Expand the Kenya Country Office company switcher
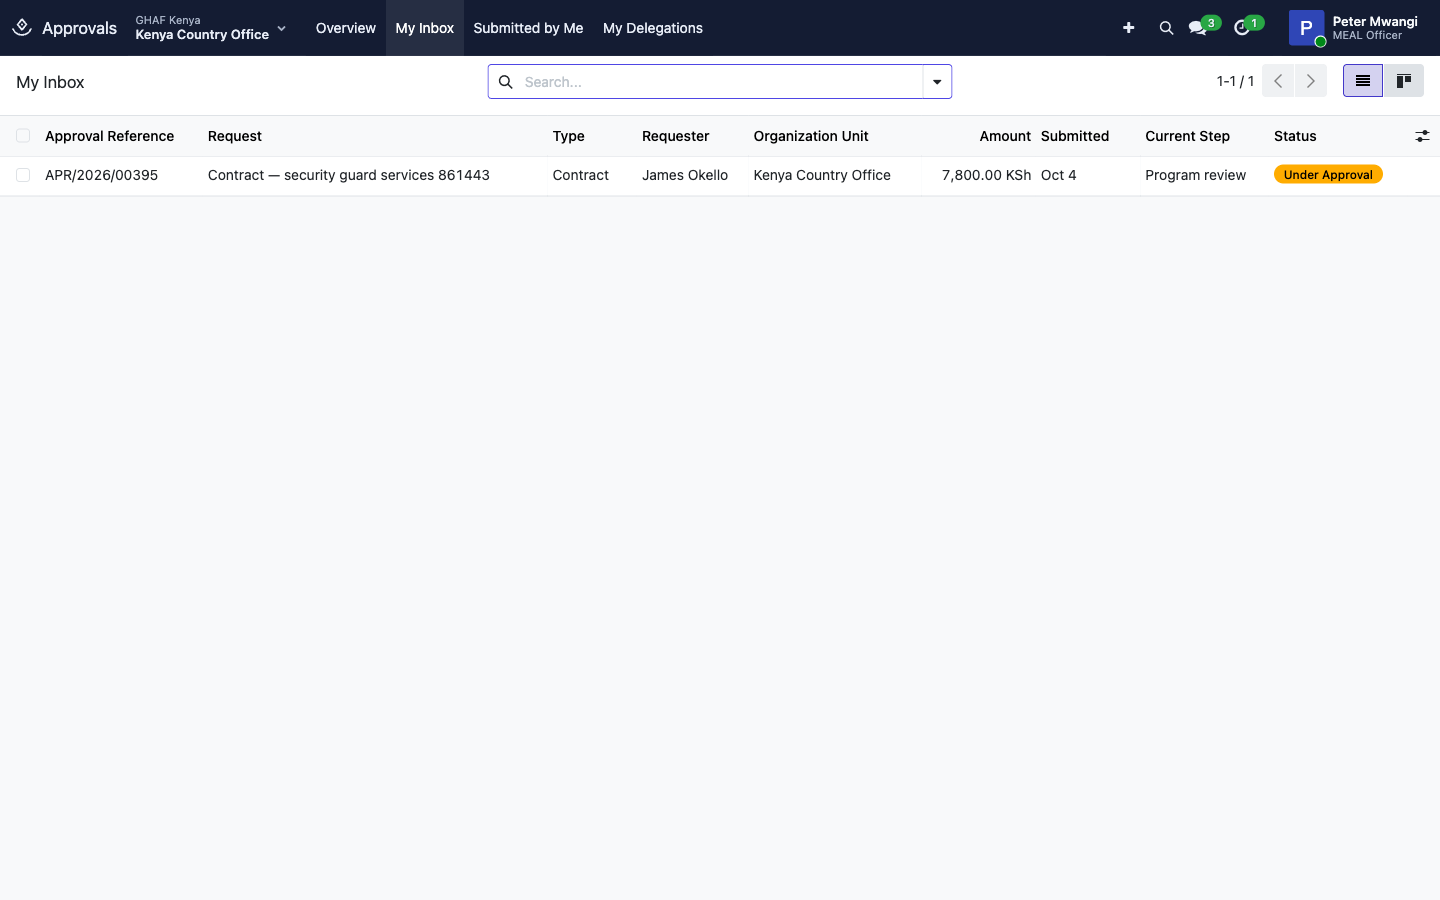 211,28
